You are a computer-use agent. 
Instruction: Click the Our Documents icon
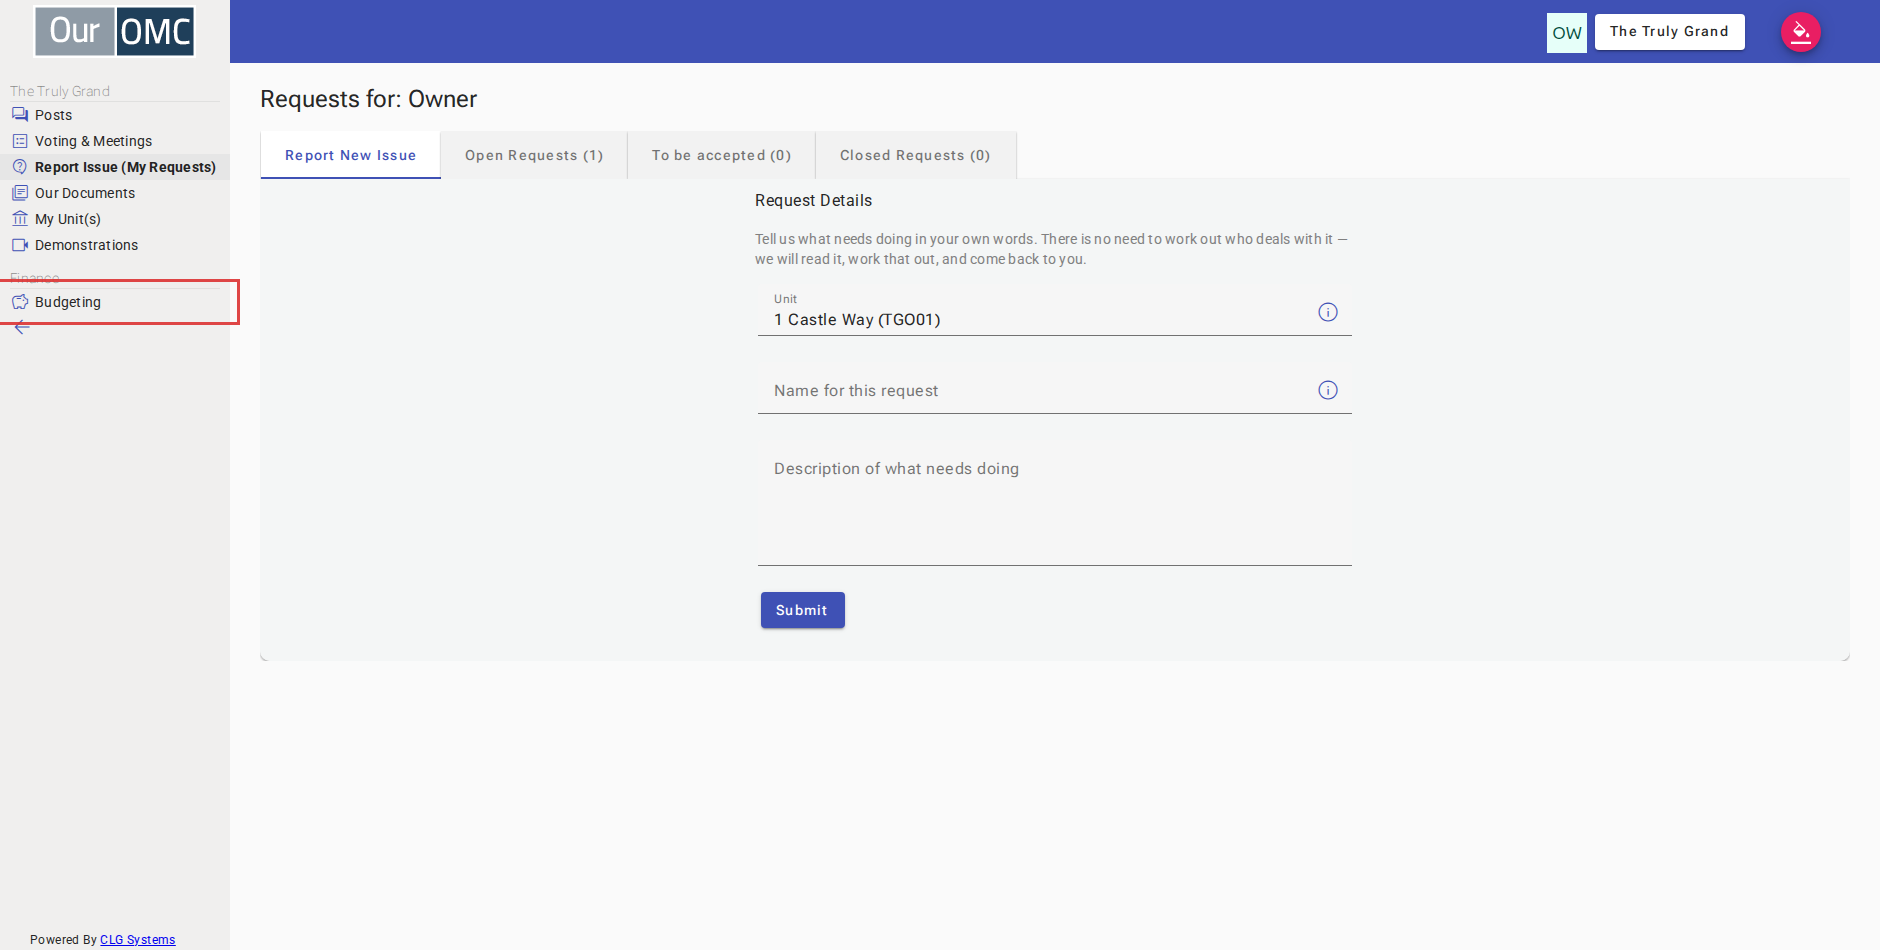(20, 193)
